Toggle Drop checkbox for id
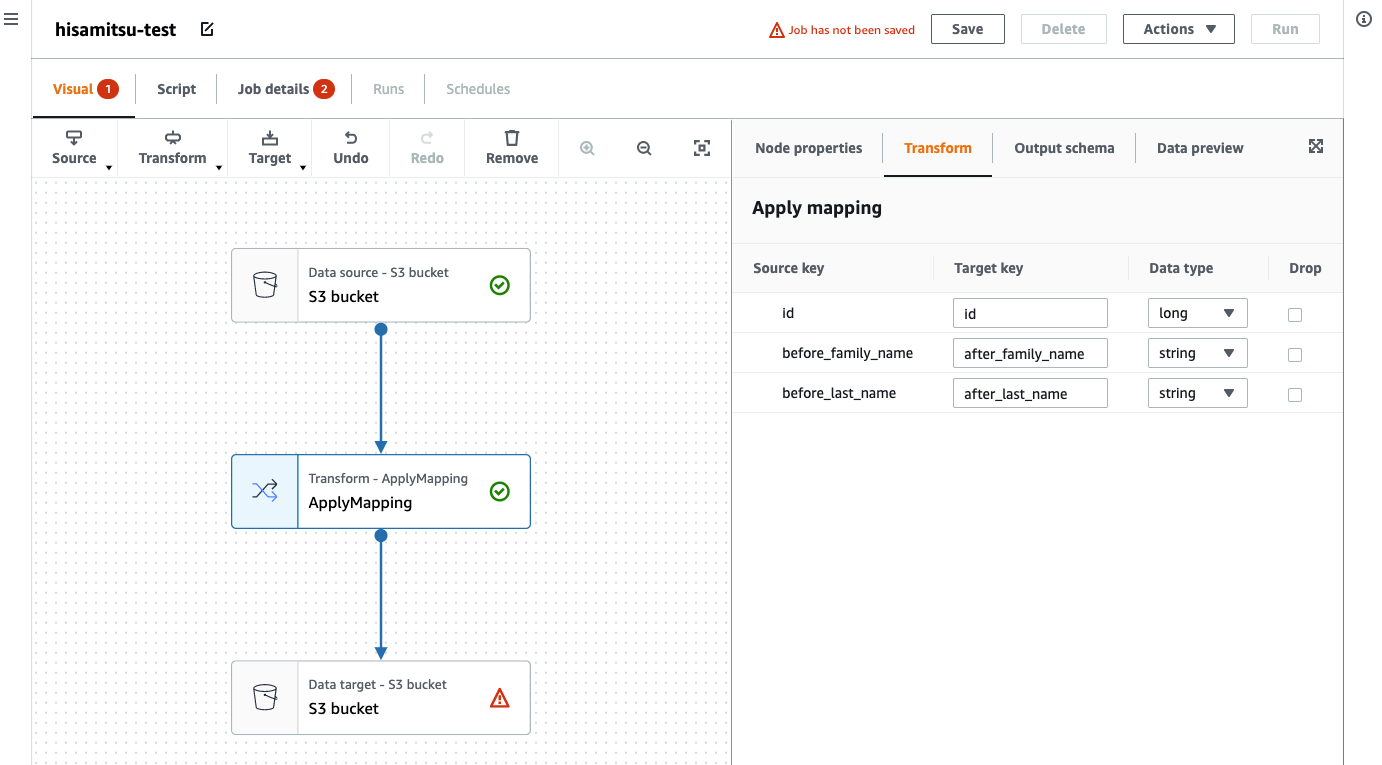 [x=1295, y=315]
